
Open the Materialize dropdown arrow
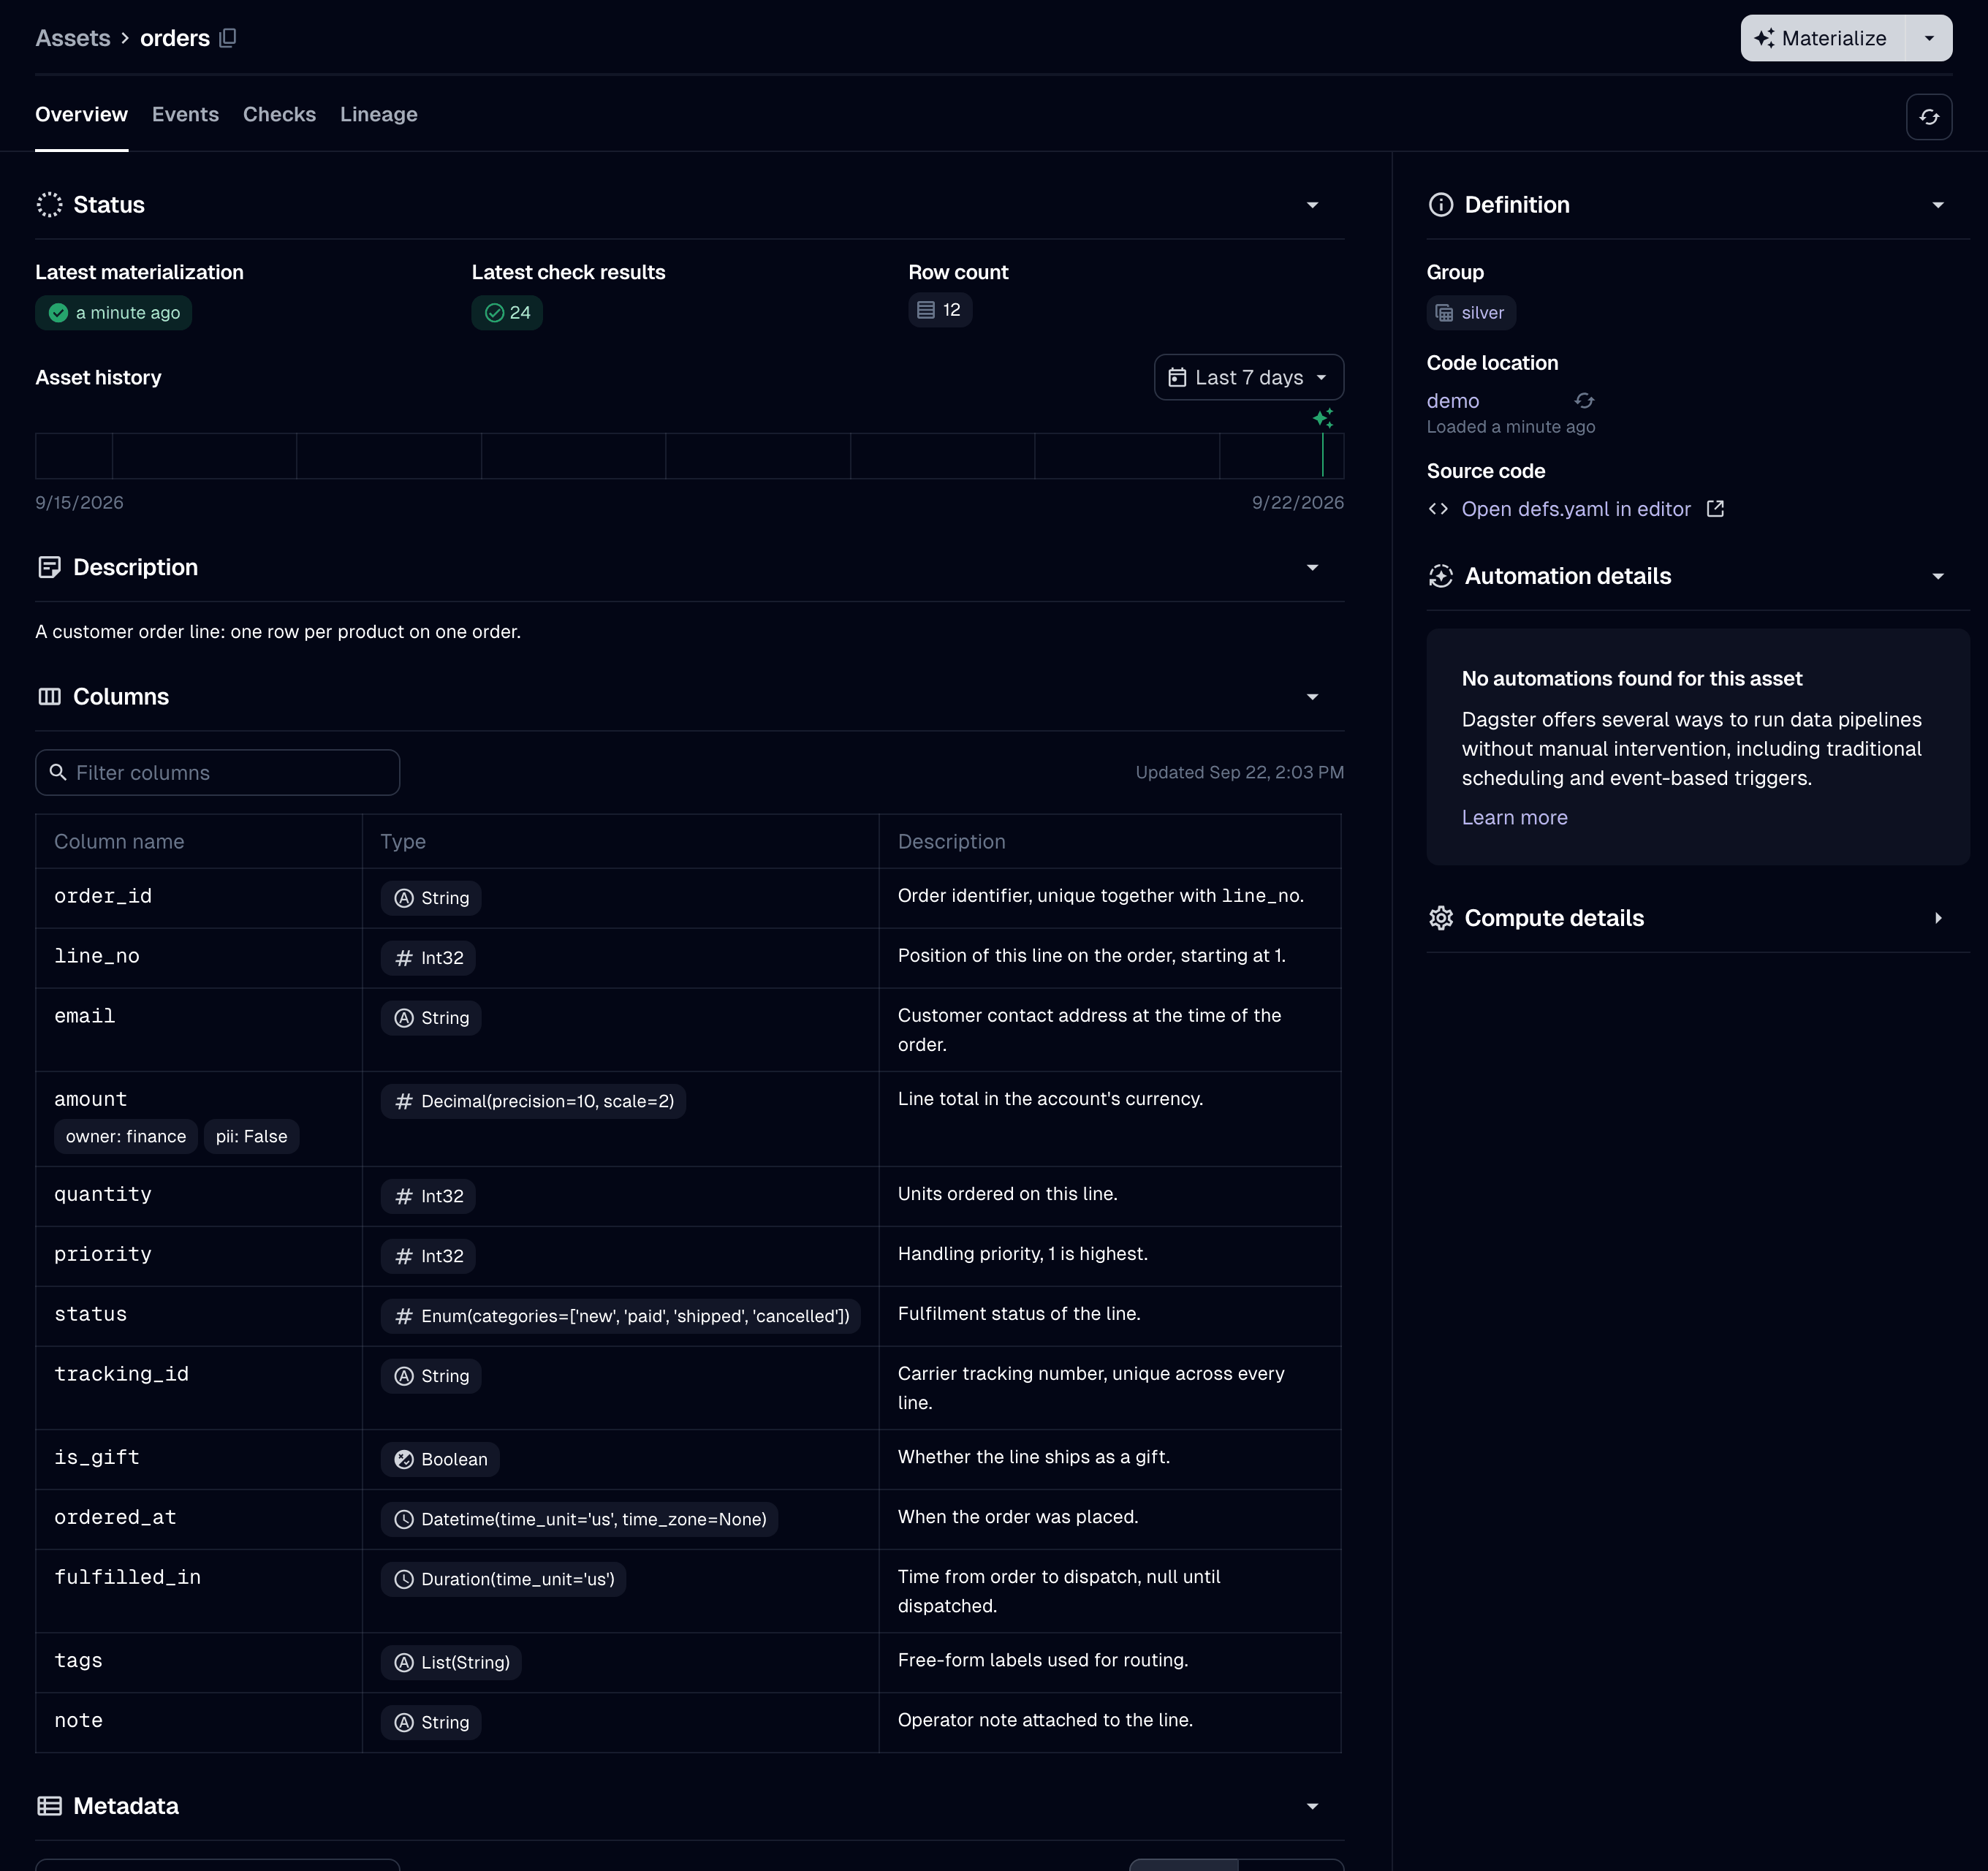click(1929, 38)
